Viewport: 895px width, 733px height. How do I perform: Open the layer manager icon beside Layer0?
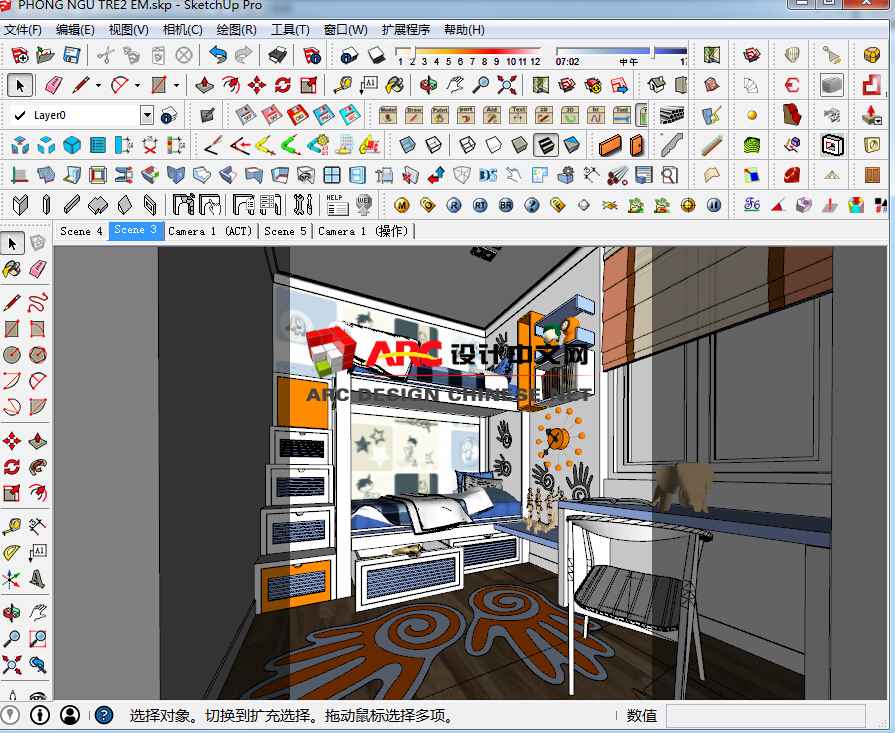tap(168, 115)
